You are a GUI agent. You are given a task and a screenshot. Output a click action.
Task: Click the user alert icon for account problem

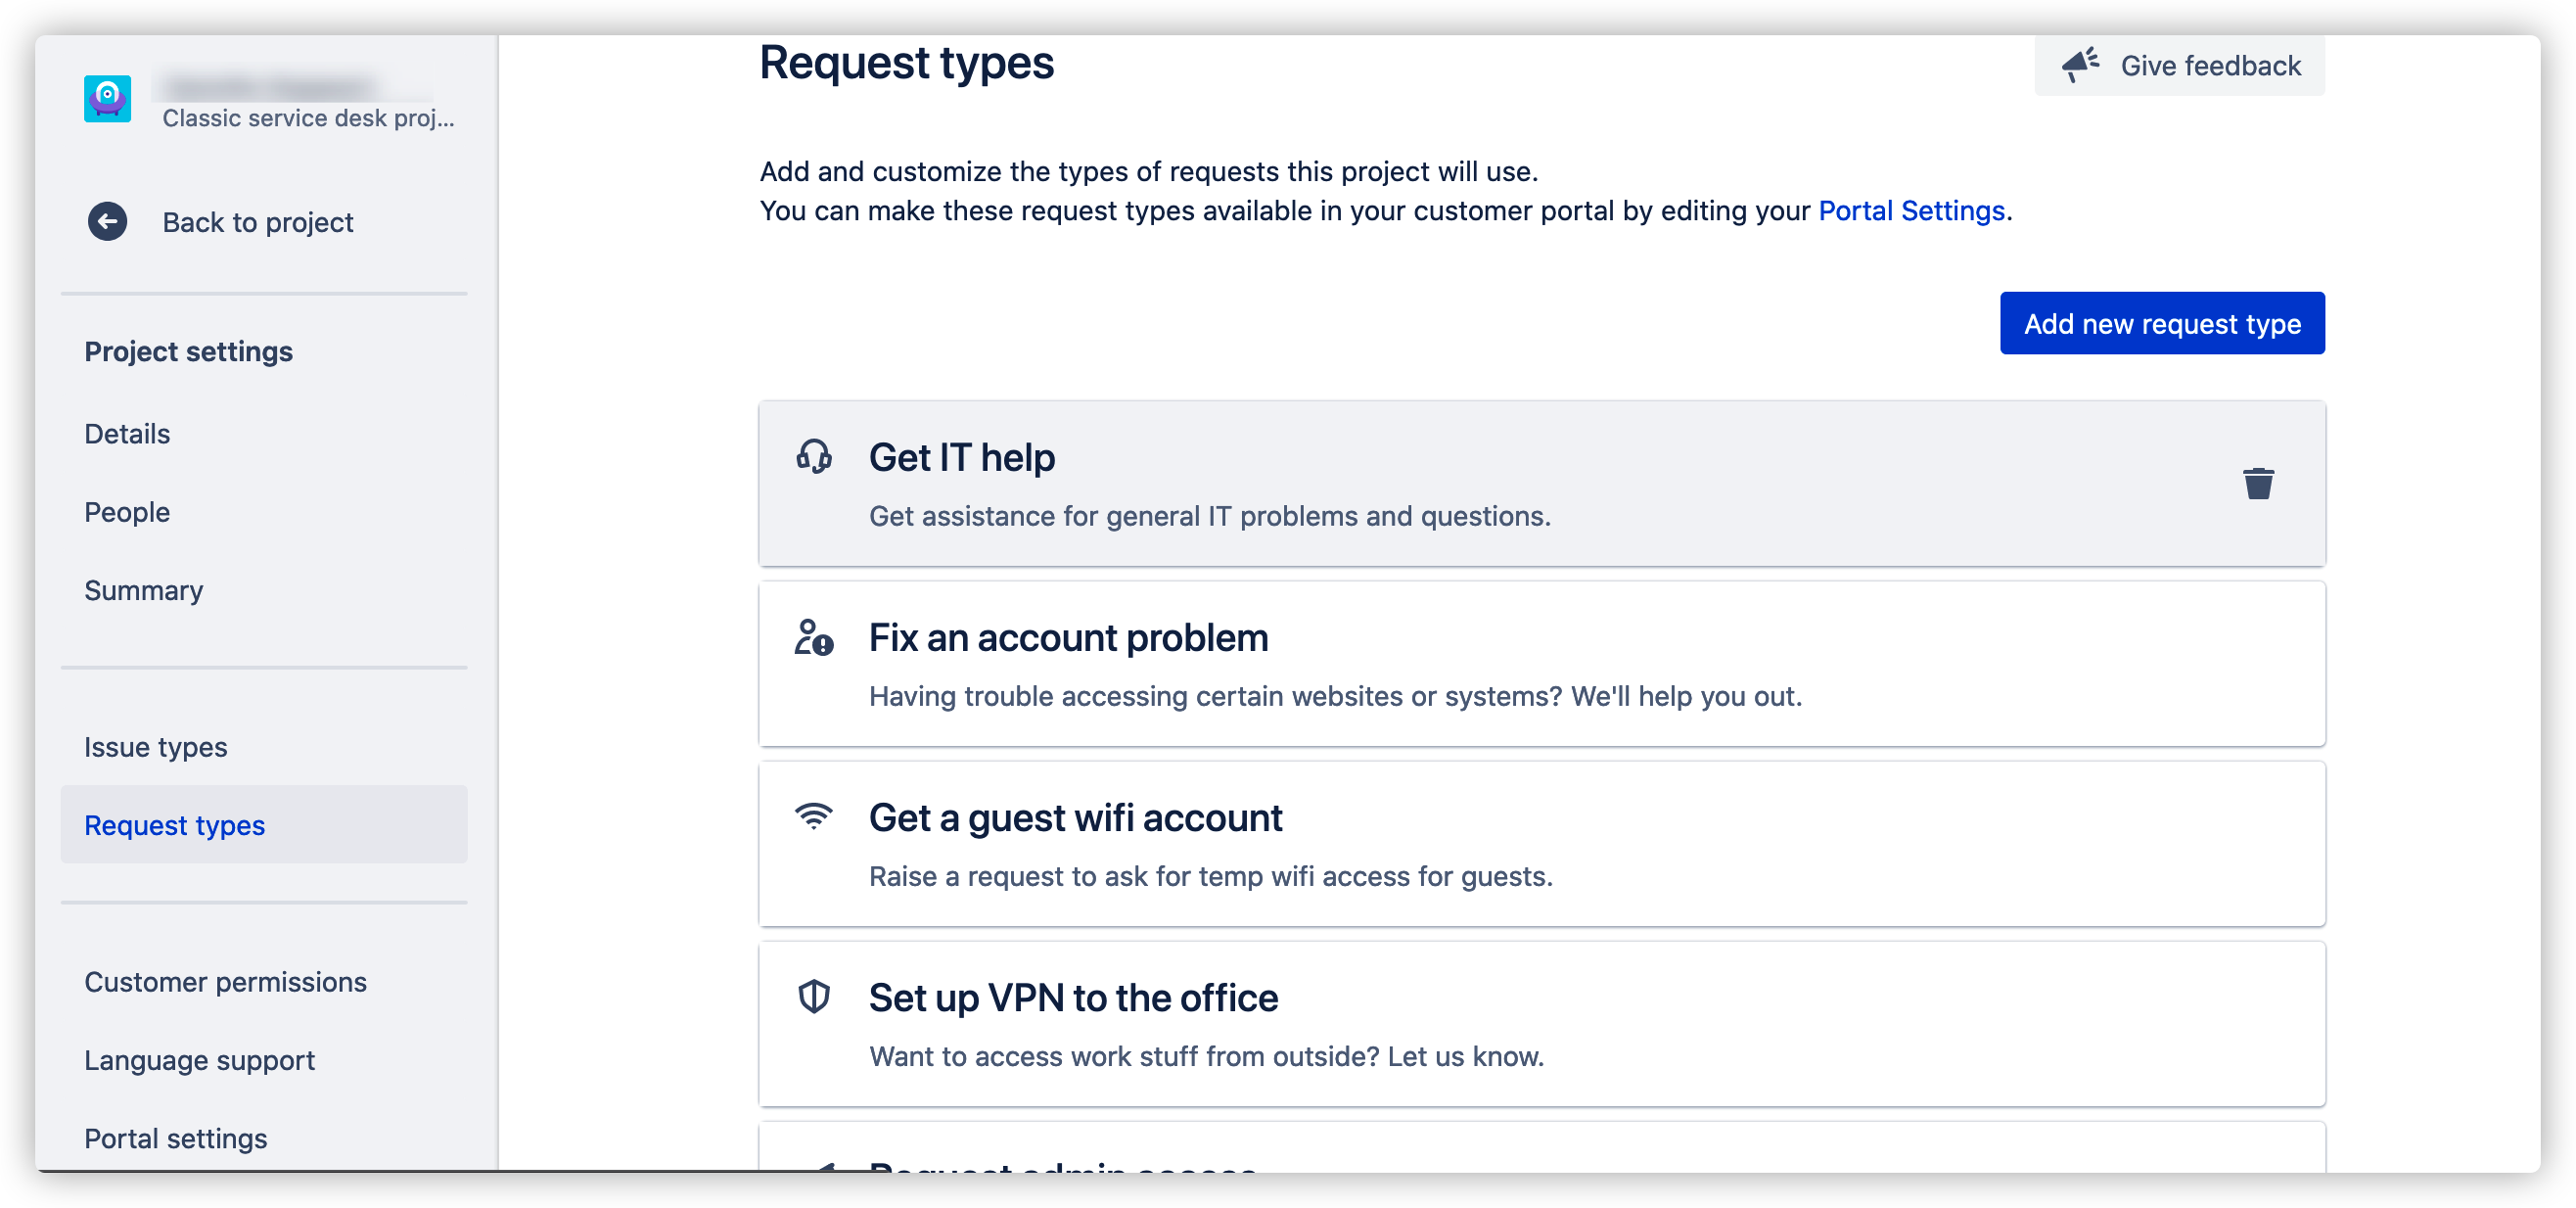coord(814,637)
